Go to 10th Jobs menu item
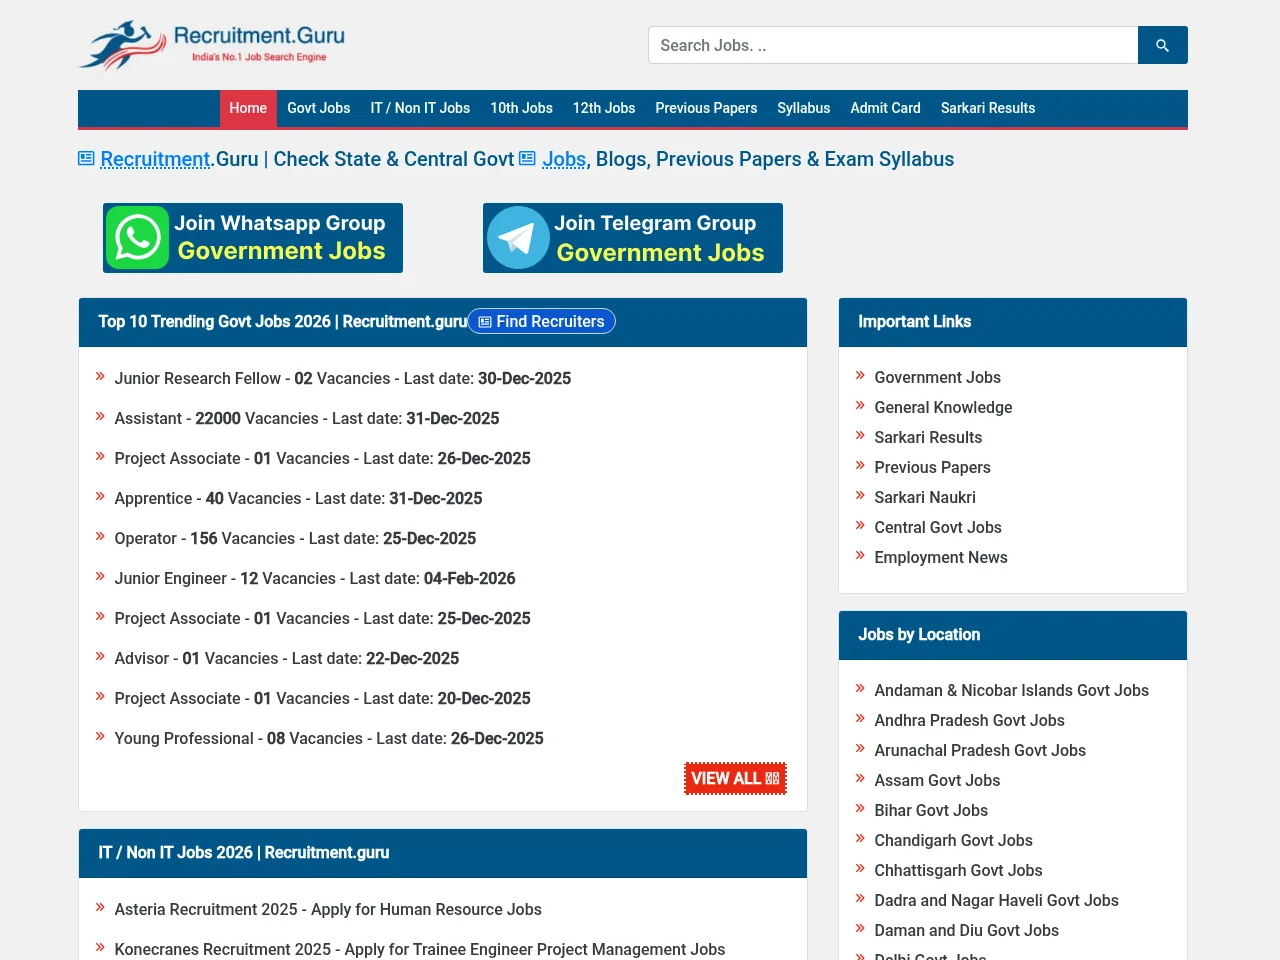This screenshot has width=1280, height=960. point(521,108)
